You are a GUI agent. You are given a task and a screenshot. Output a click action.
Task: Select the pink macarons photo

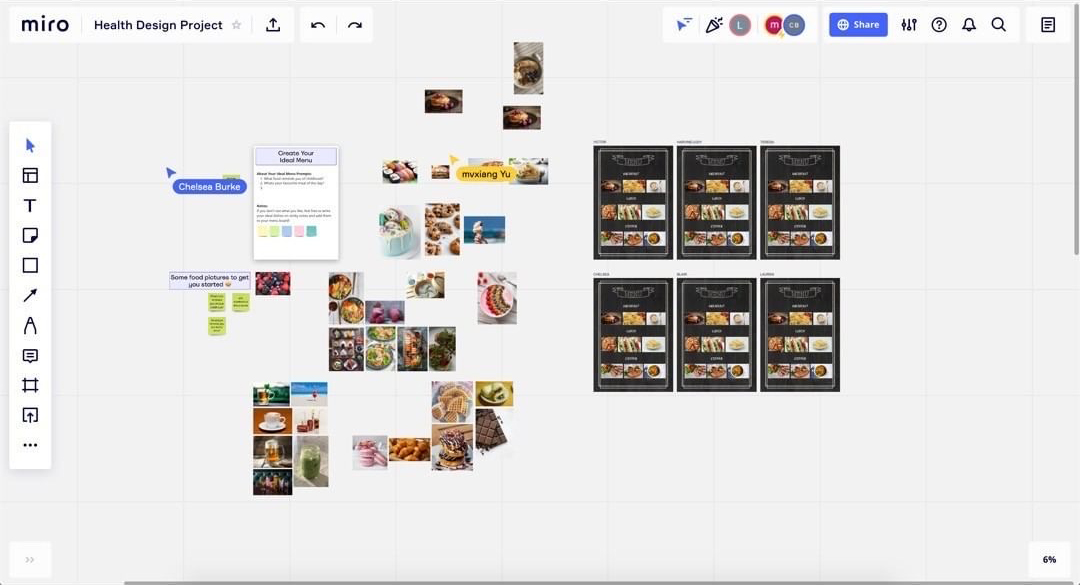[x=370, y=453]
